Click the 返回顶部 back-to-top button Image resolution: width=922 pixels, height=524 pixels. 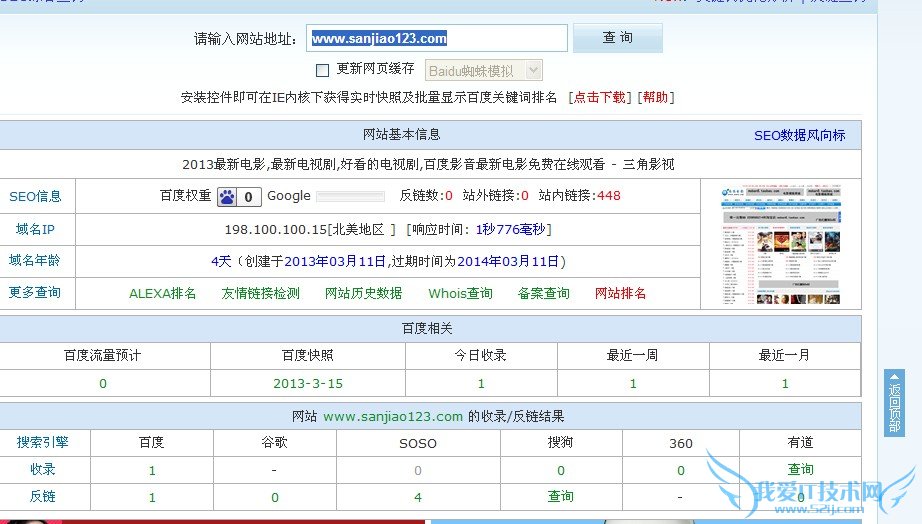point(894,403)
